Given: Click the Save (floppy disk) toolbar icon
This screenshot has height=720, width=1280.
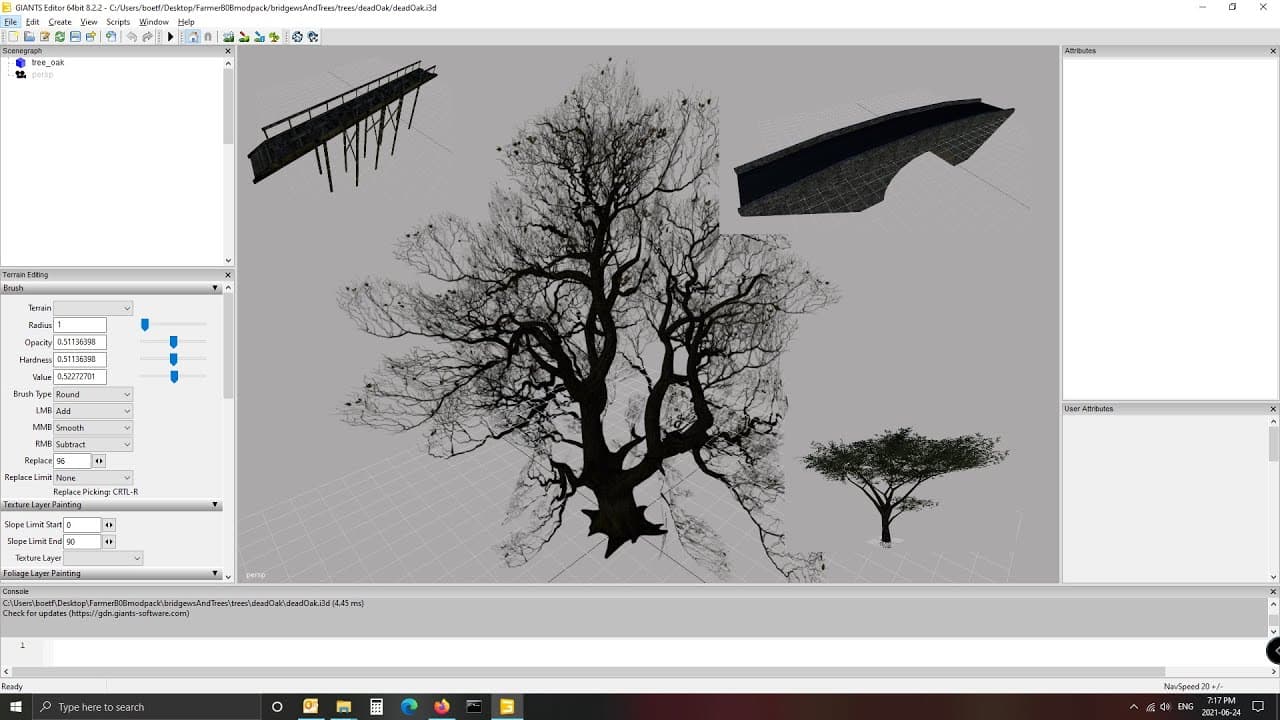Looking at the screenshot, I should (x=75, y=37).
